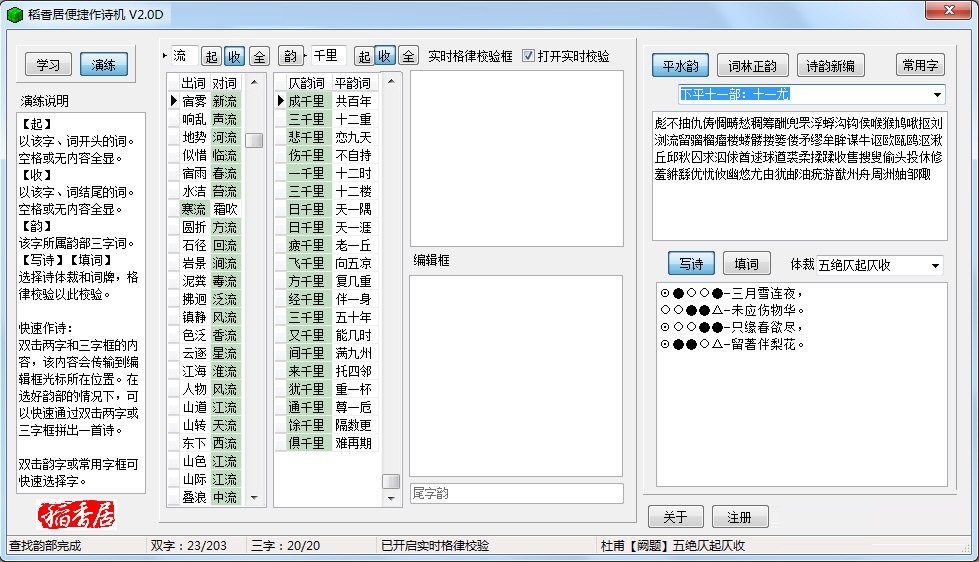Click status bar text 查找韵部完成

coord(45,546)
